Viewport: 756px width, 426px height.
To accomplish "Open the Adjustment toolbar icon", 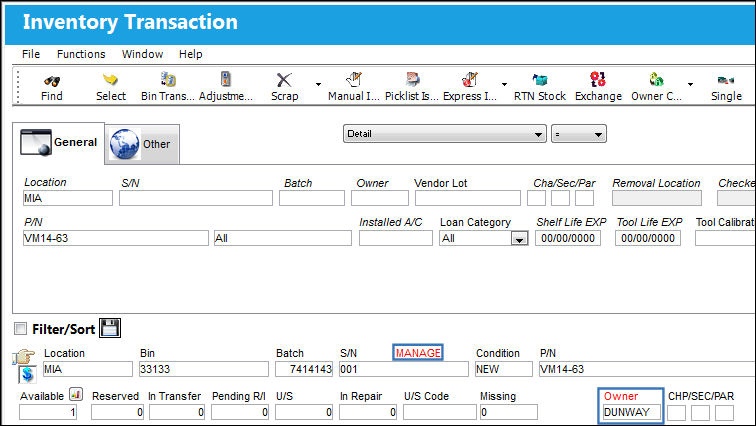I will tap(225, 79).
